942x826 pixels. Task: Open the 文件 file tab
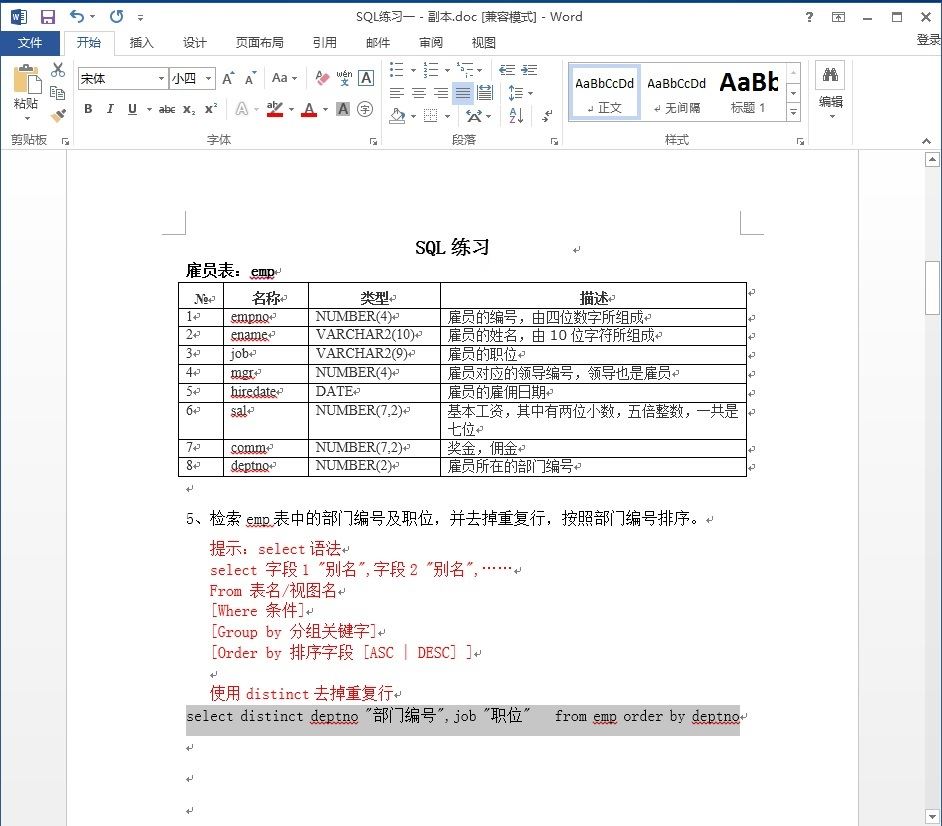(x=30, y=43)
